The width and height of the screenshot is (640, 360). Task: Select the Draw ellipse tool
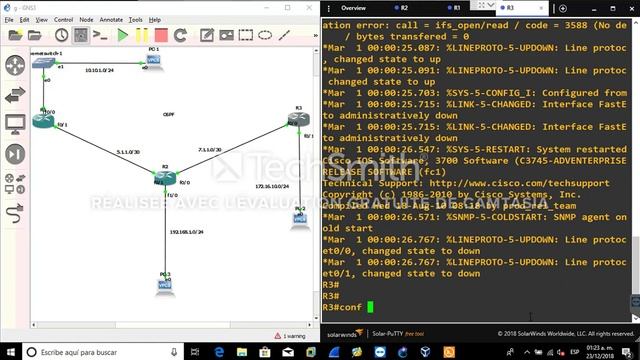pos(265,35)
